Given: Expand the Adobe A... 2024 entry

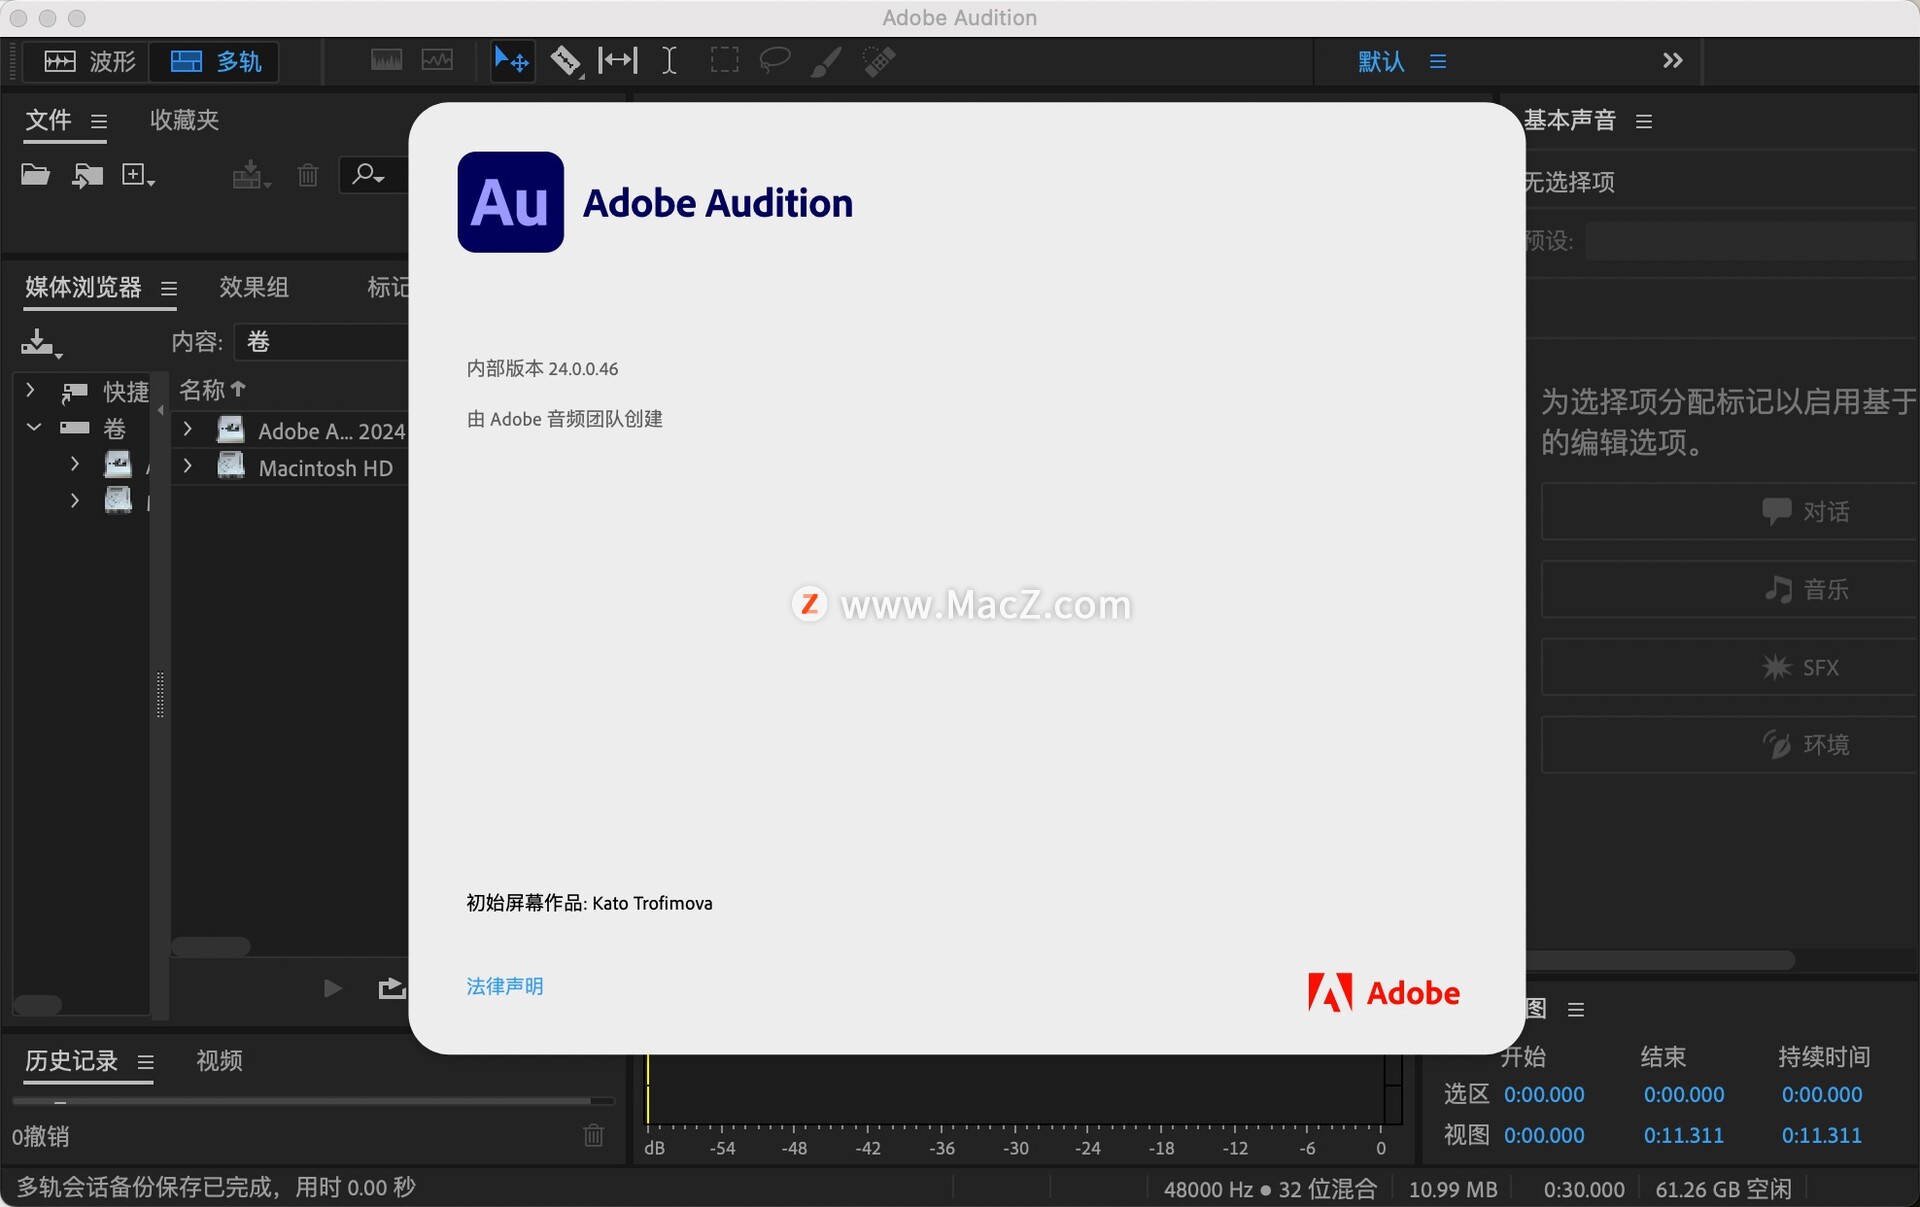Looking at the screenshot, I should (186, 429).
